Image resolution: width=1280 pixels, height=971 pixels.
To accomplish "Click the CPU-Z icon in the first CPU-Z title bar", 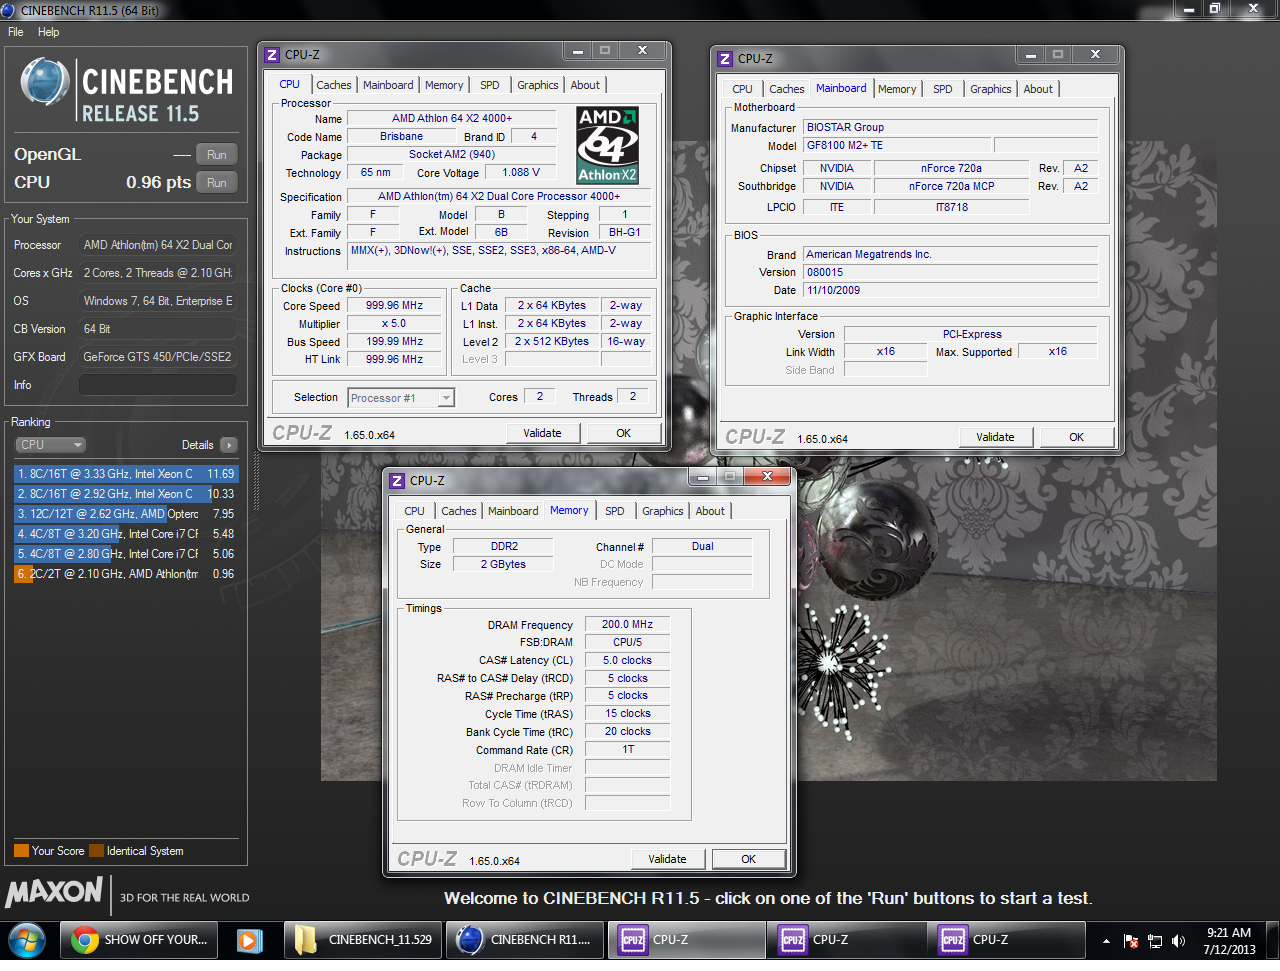I will [x=272, y=55].
